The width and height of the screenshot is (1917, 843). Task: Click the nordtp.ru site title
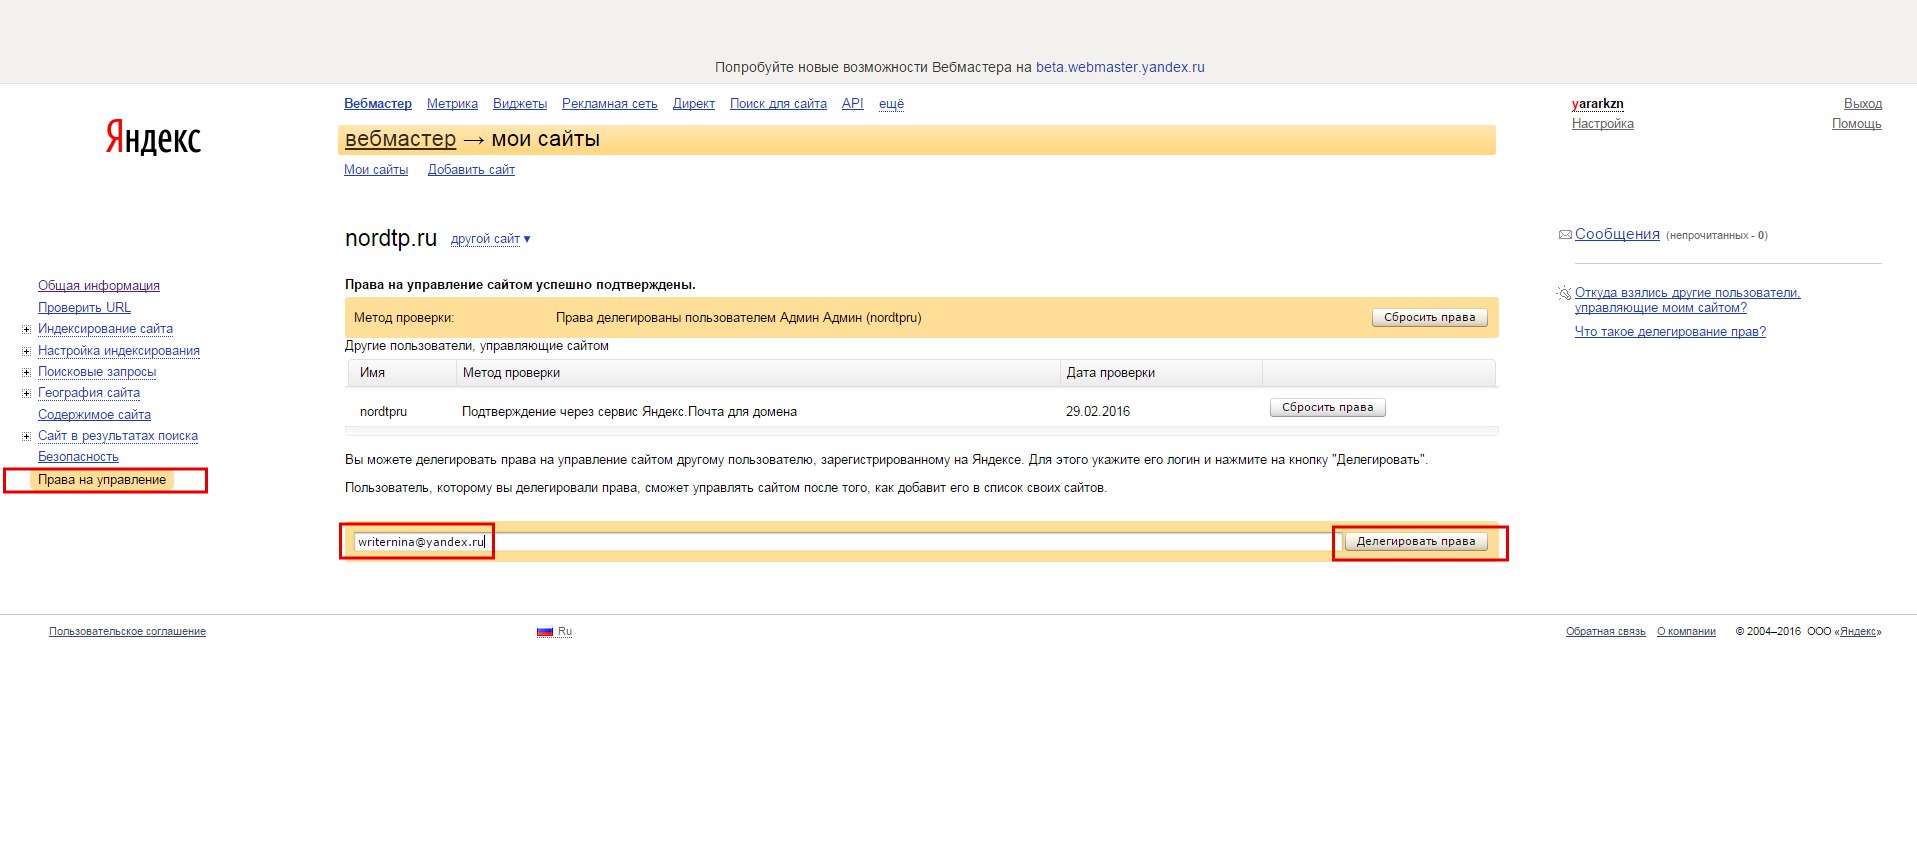tap(391, 238)
